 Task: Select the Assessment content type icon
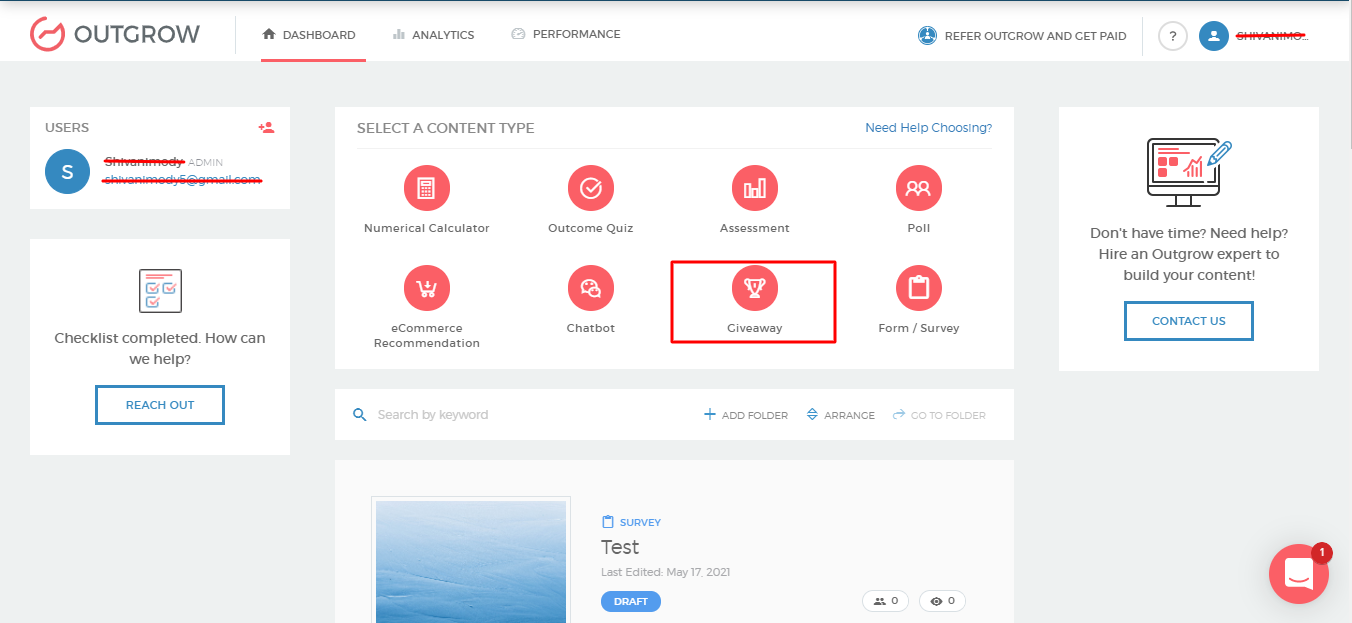[755, 188]
